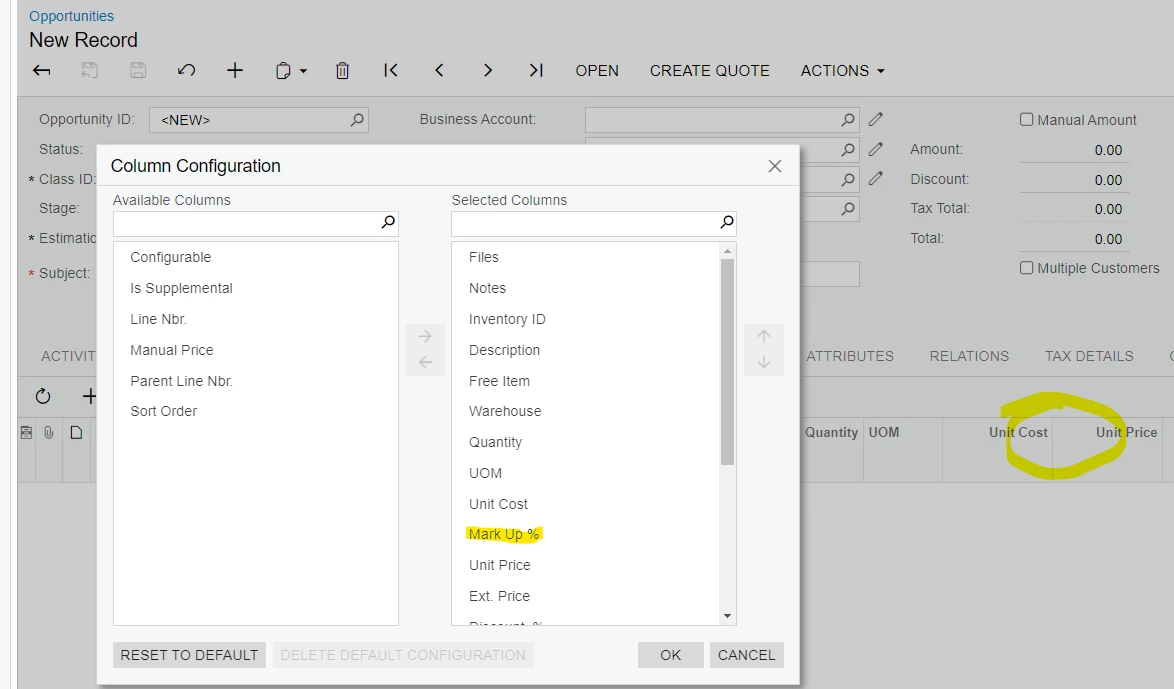Delete the record using the trash icon
The width and height of the screenshot is (1174, 689).
coord(342,70)
